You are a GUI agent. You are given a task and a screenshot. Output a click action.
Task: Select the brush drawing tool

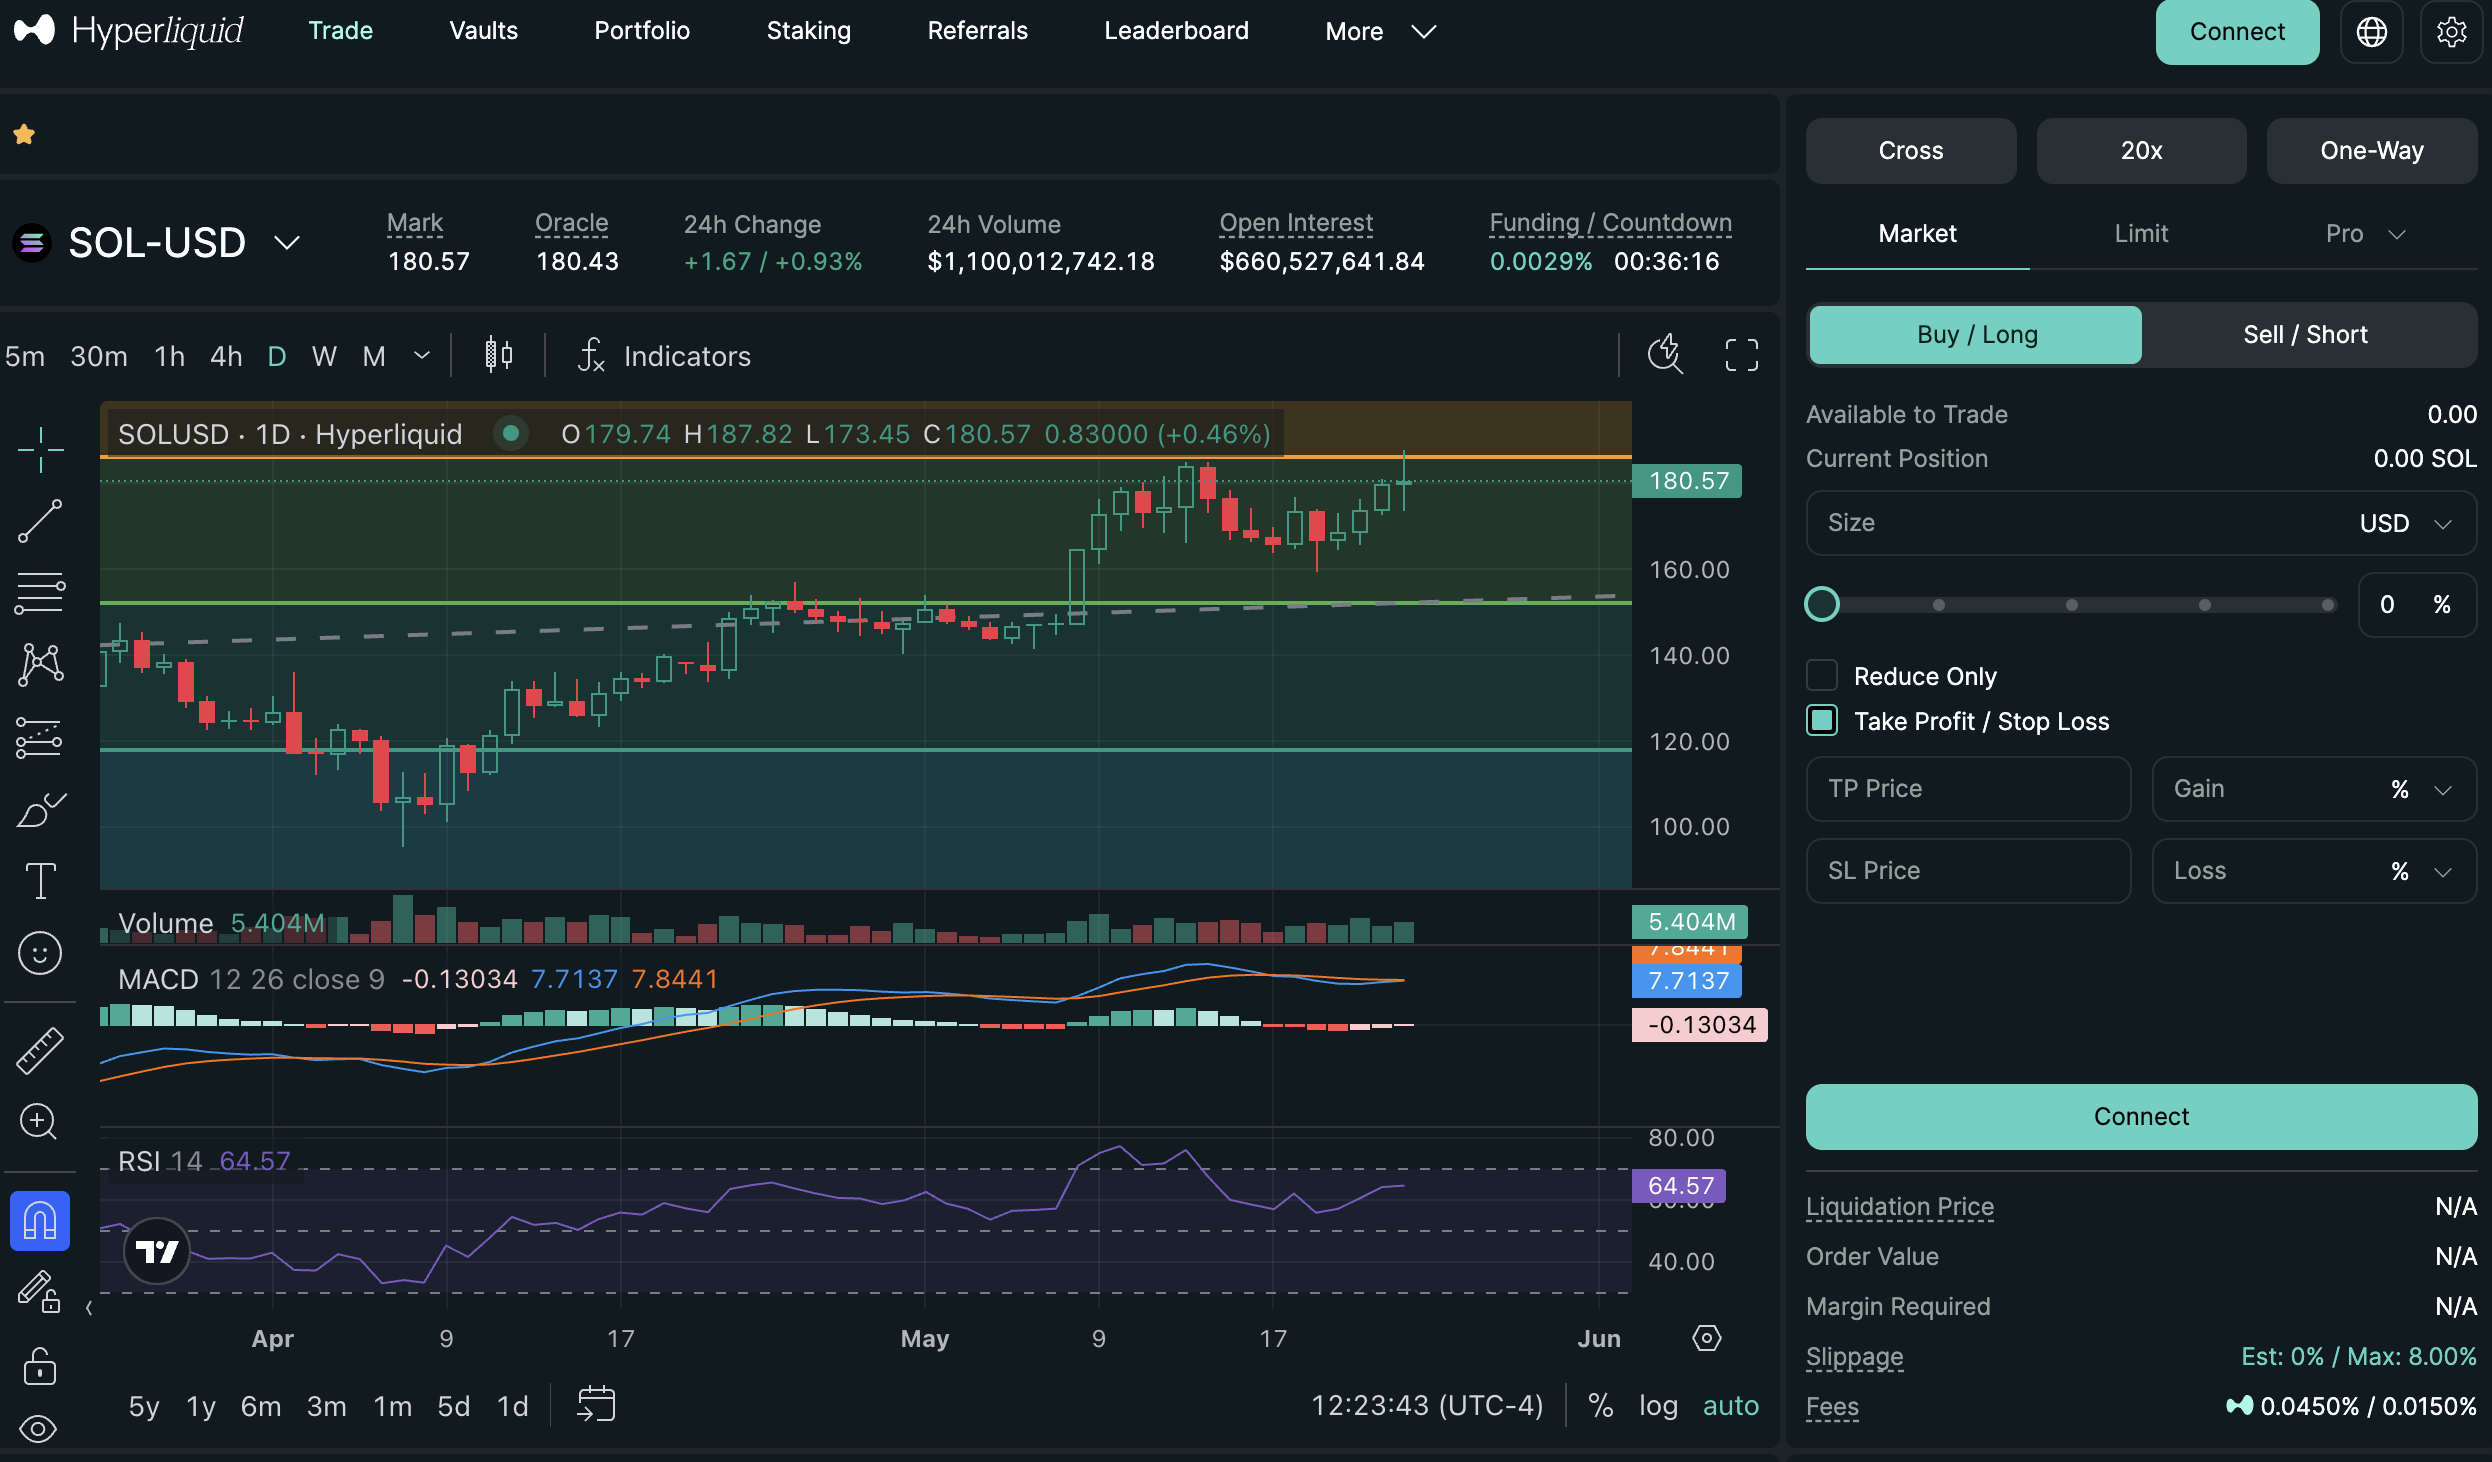(40, 809)
